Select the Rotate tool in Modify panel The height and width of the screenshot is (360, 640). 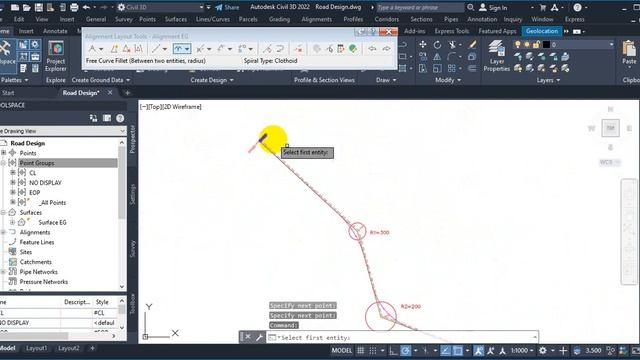coord(437,44)
